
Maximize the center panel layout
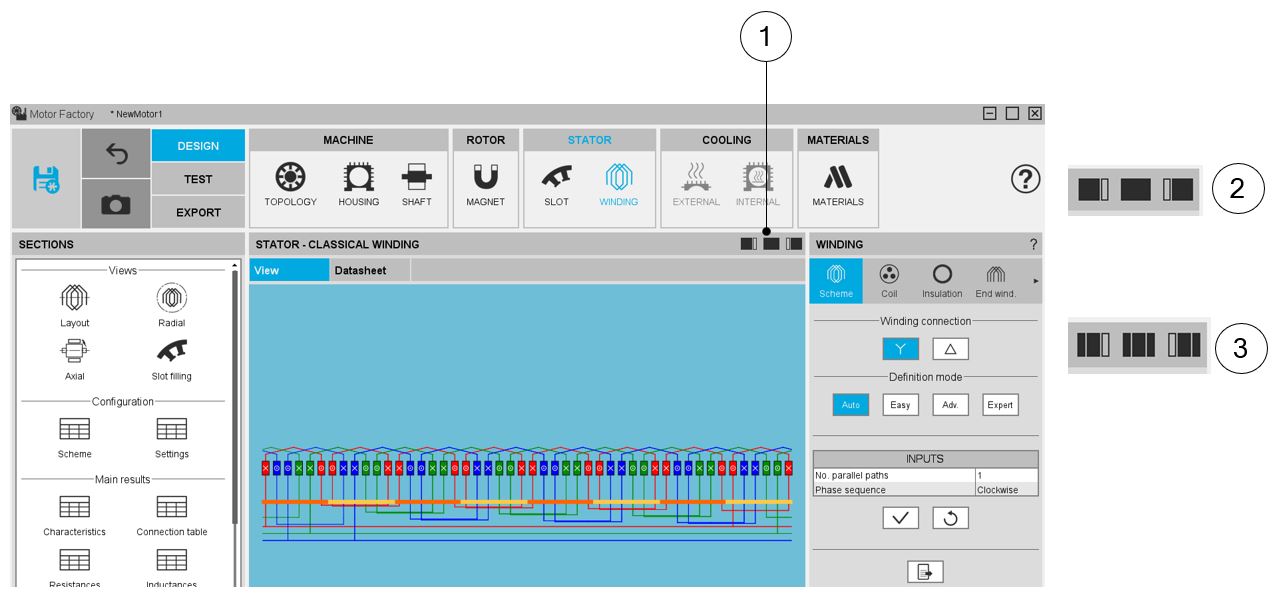[x=771, y=244]
